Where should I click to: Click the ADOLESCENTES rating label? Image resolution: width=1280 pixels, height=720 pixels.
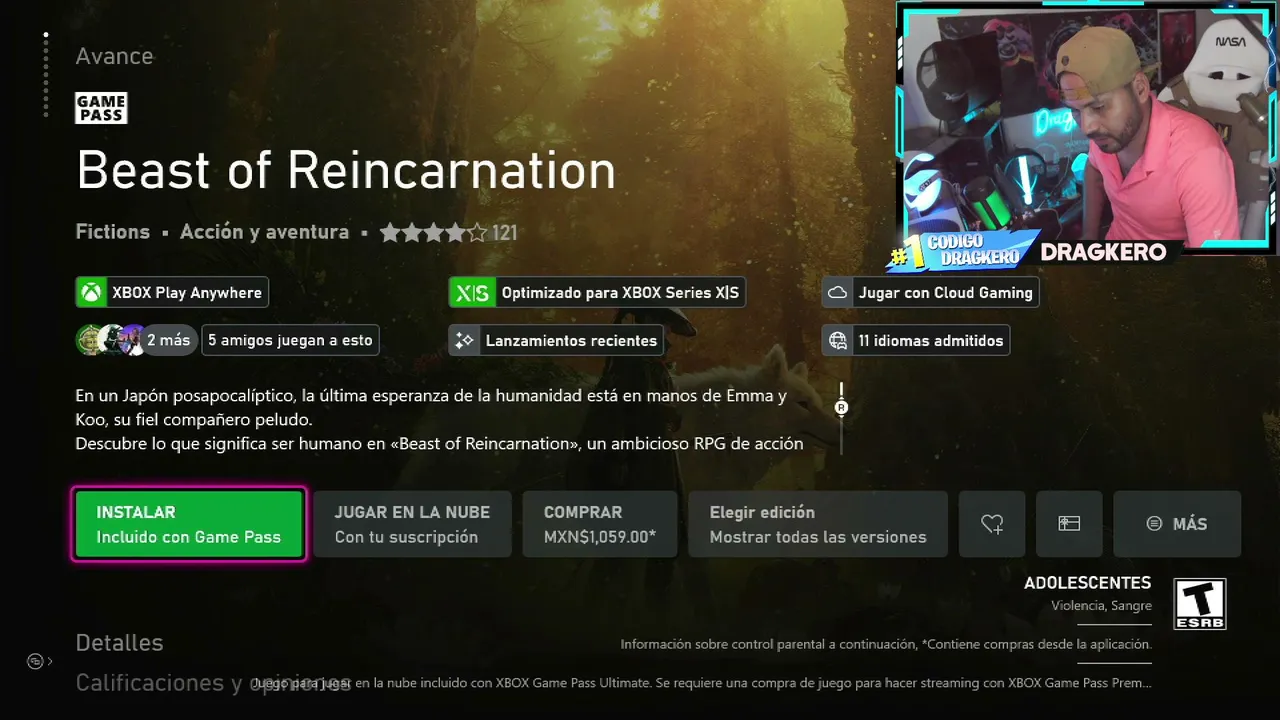[1088, 583]
